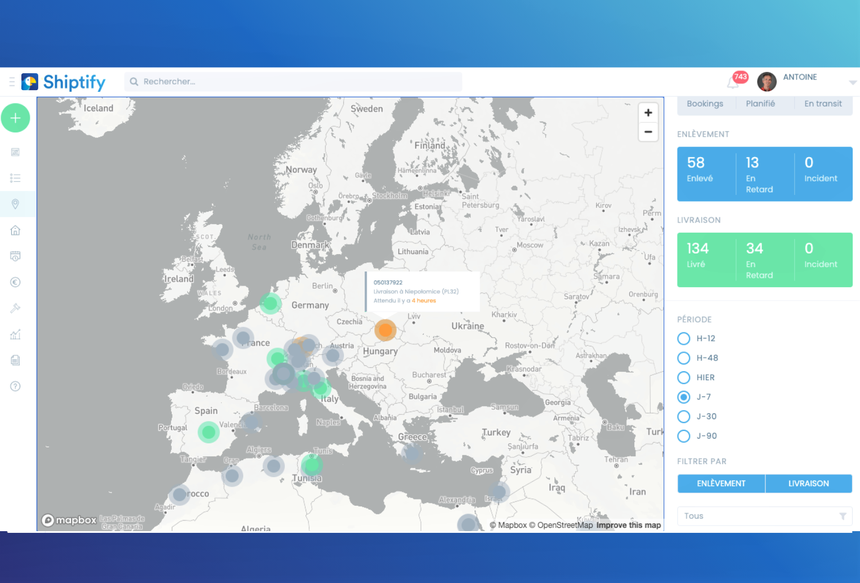Open the house icon in sidebar
860x583 pixels.
(15, 230)
